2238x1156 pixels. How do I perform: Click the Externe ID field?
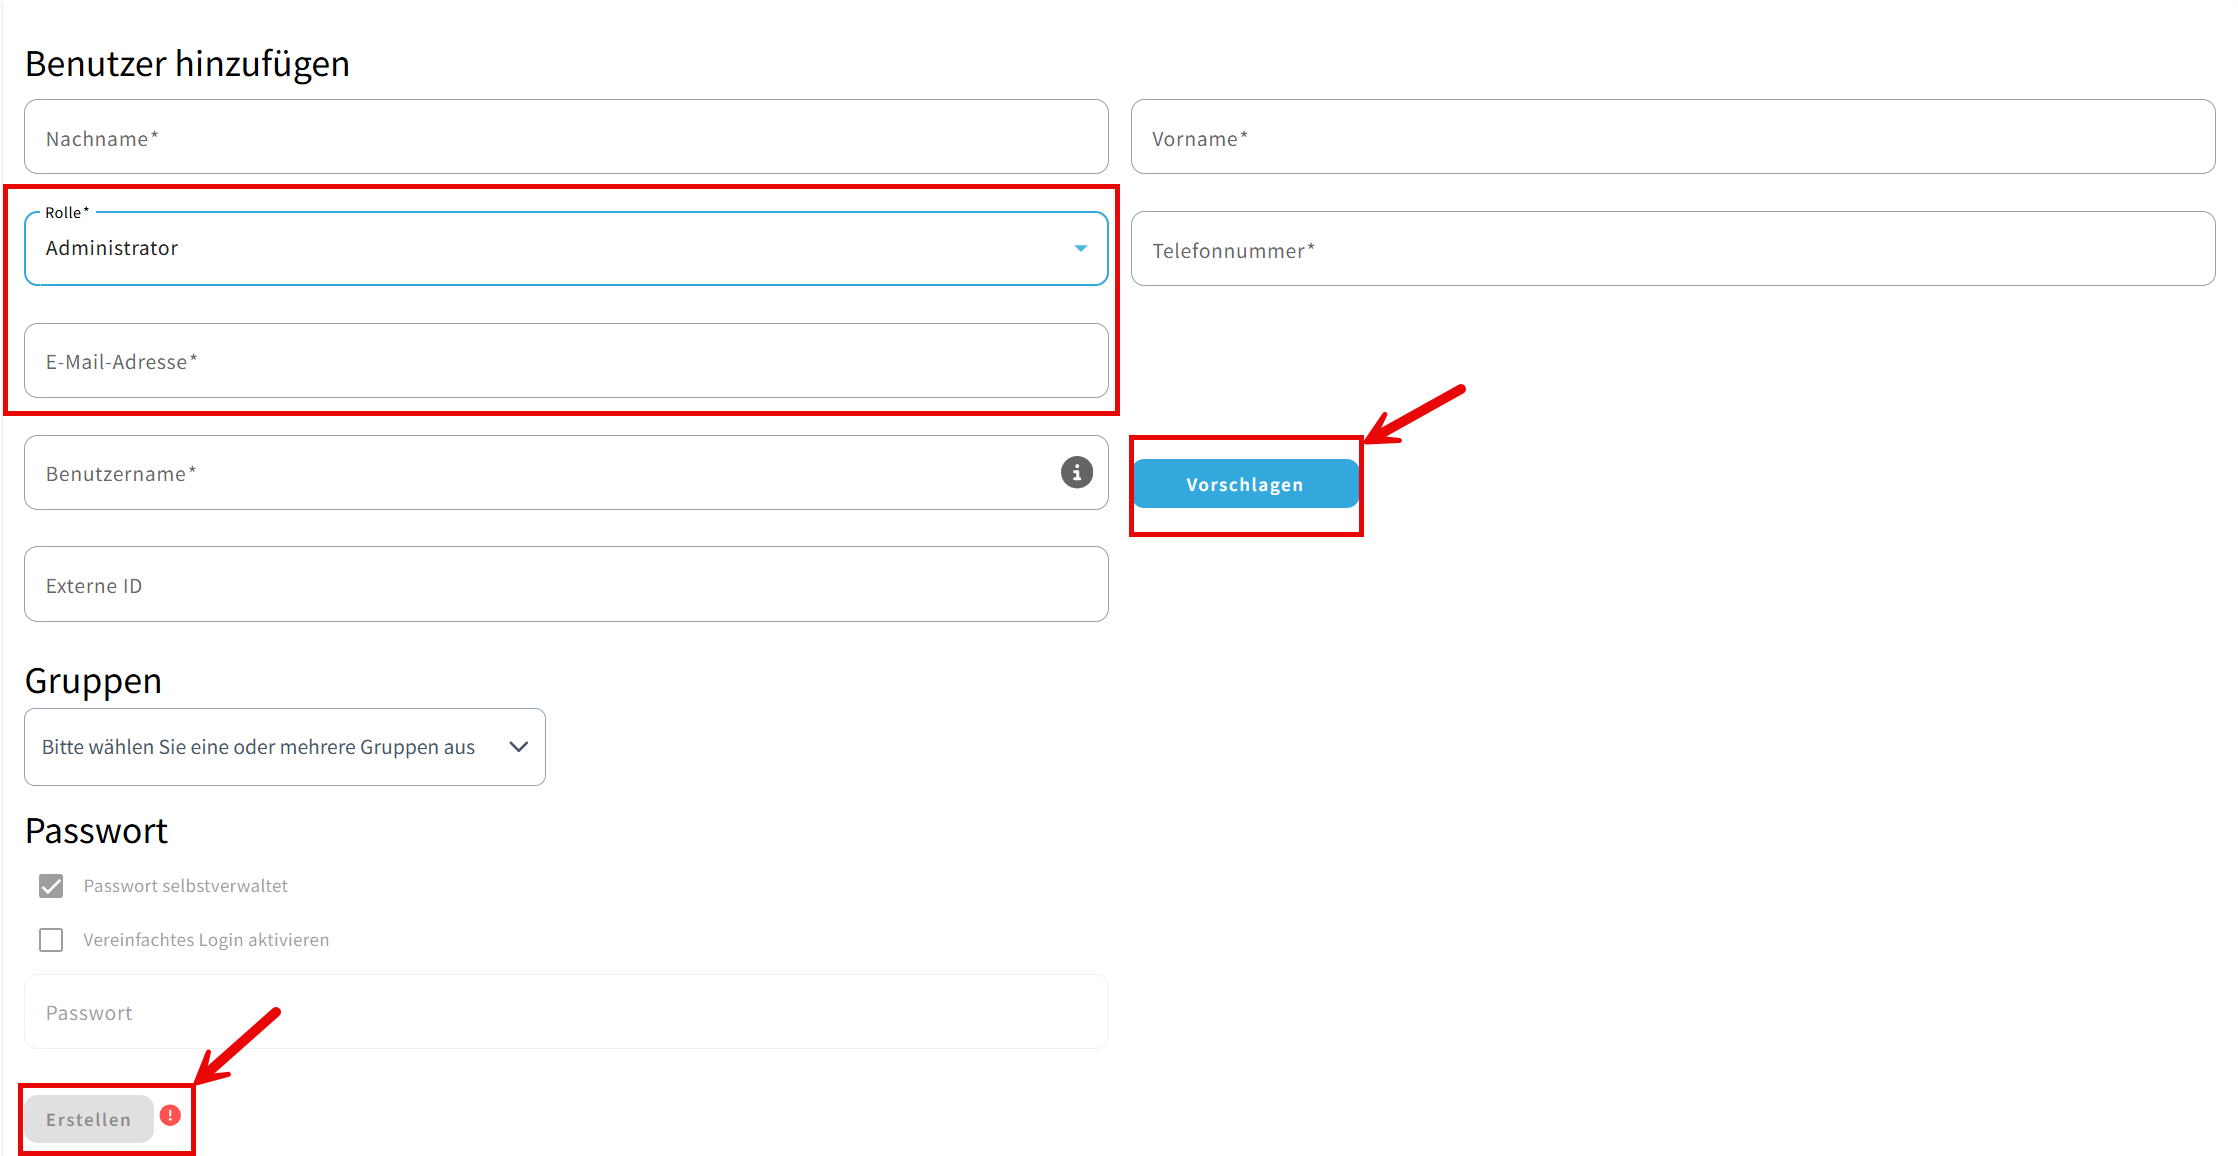(566, 585)
